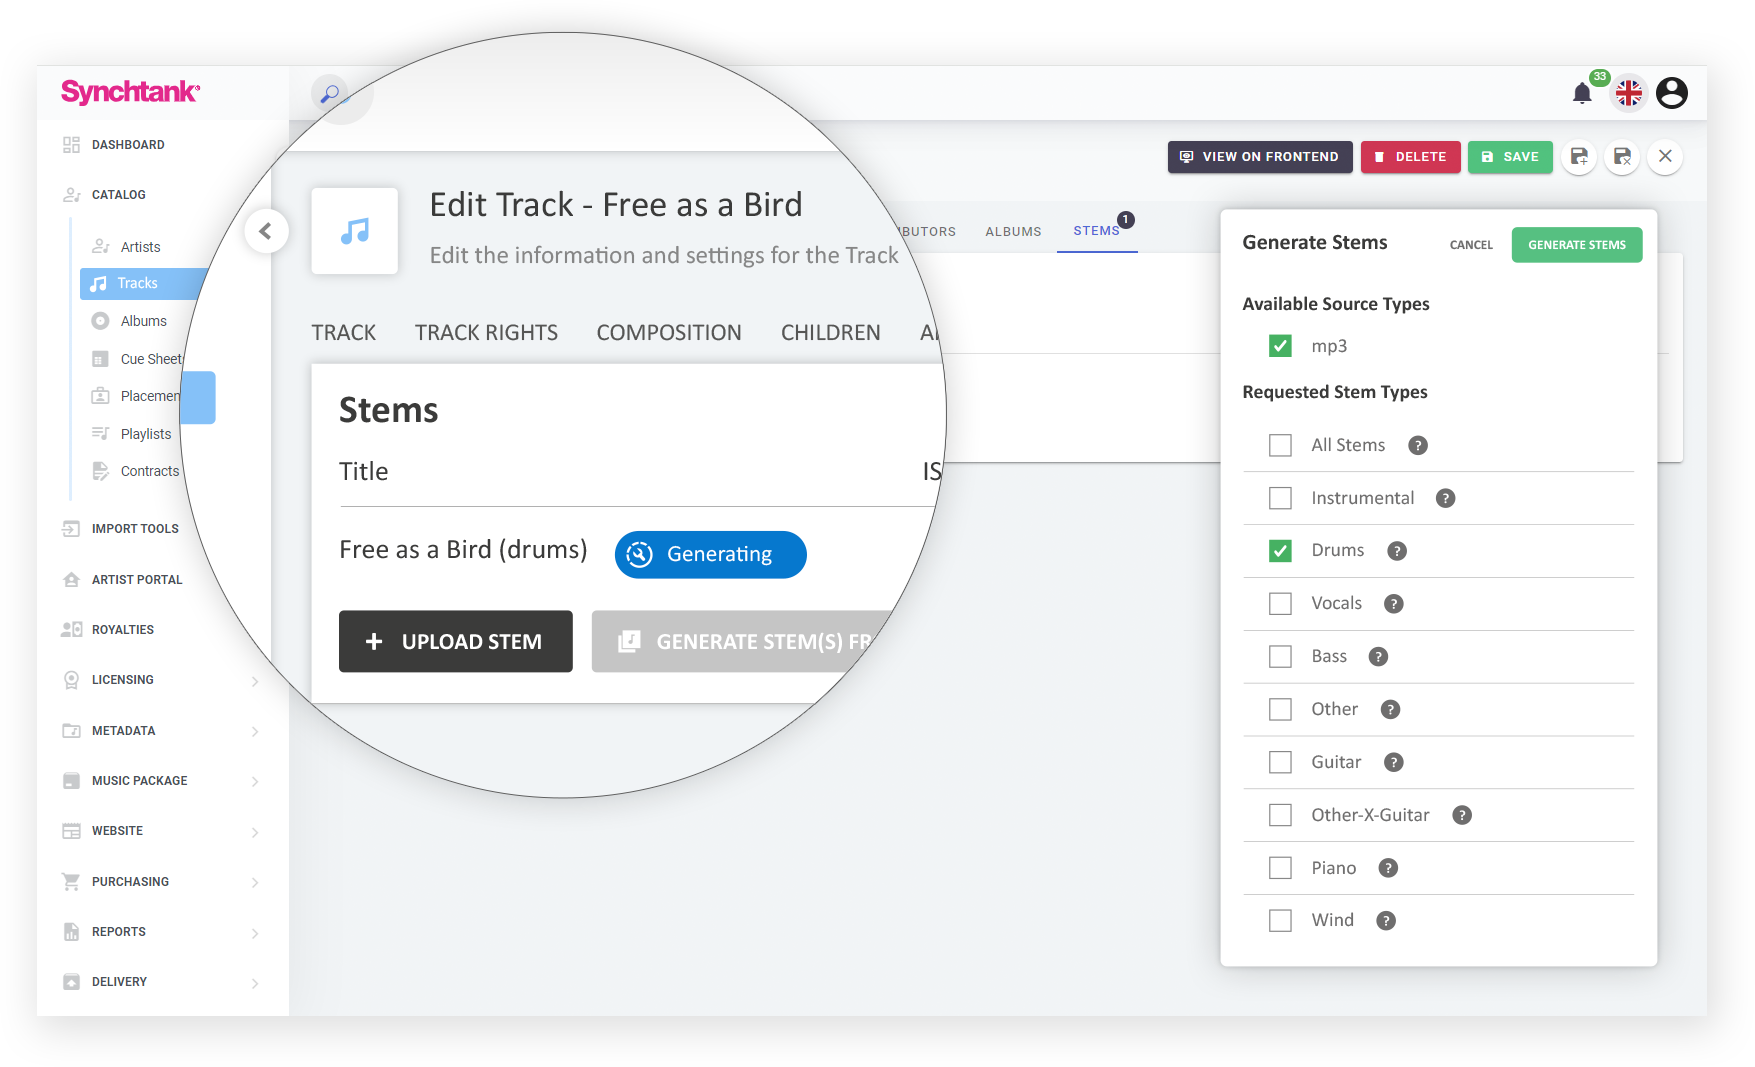Show help for Wind stem

(x=1386, y=921)
